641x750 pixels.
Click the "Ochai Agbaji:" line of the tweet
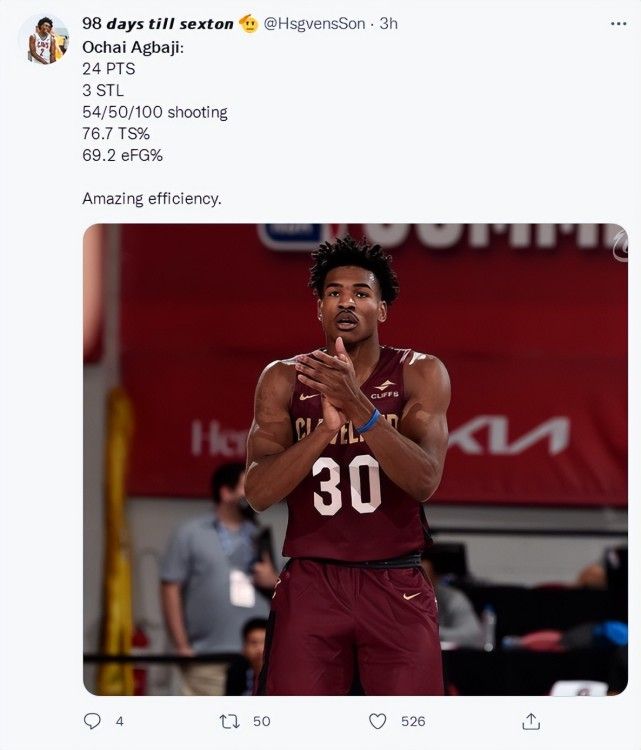[x=132, y=47]
